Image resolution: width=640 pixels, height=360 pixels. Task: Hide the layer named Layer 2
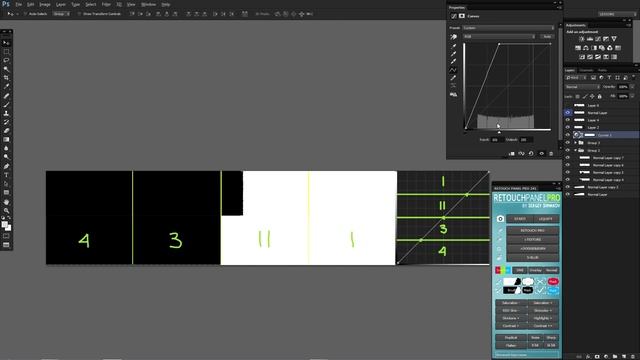pyautogui.click(x=567, y=127)
